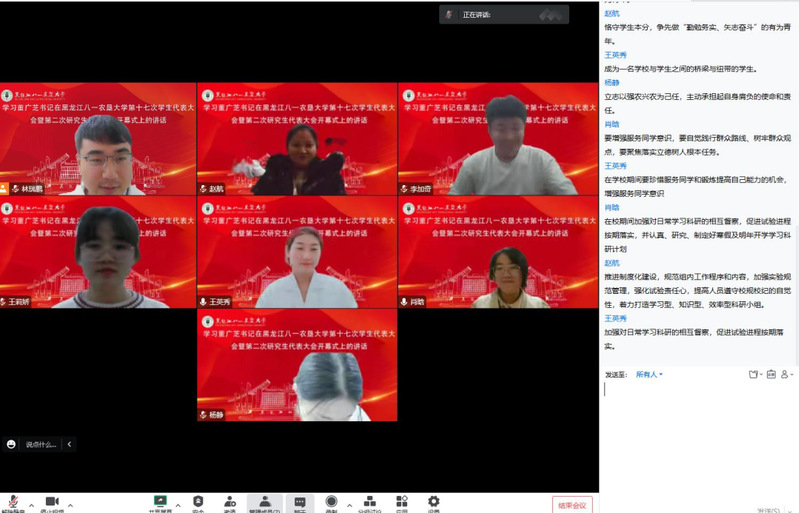Click the red 结束会议 button
Viewport: 799px width, 513px height.
point(572,505)
